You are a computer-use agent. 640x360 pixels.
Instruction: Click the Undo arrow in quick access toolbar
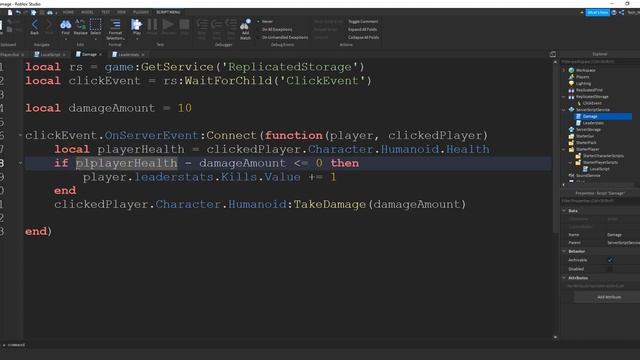click(x=18, y=13)
